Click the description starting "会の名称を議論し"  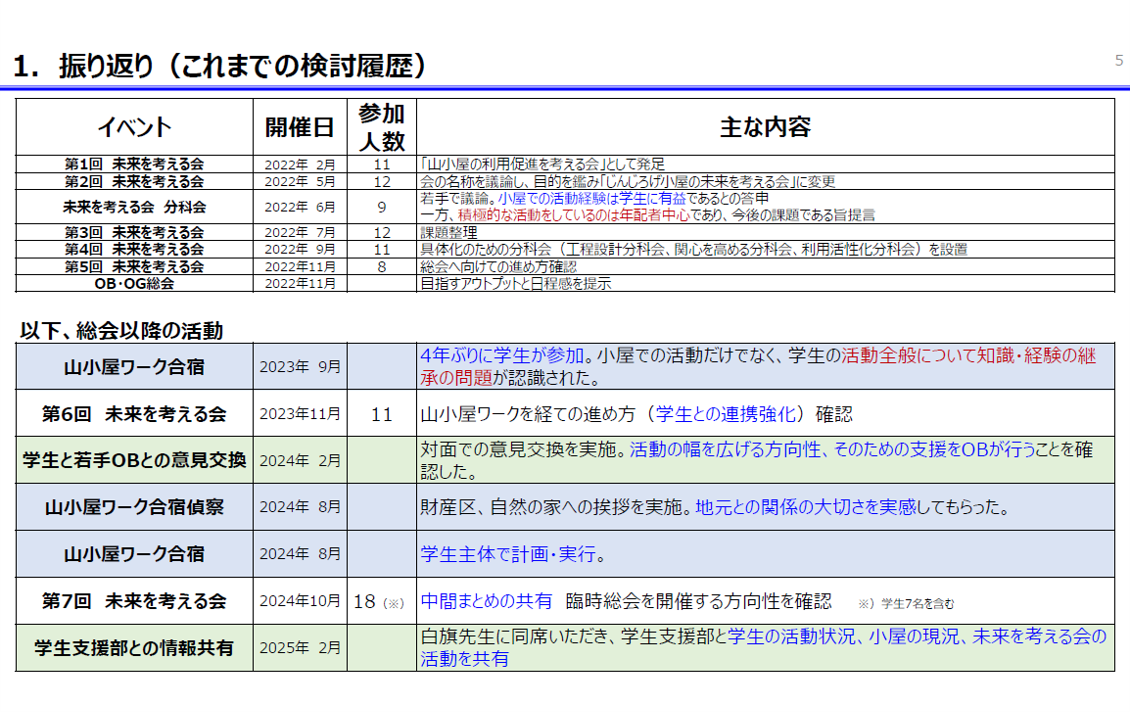(x=628, y=182)
